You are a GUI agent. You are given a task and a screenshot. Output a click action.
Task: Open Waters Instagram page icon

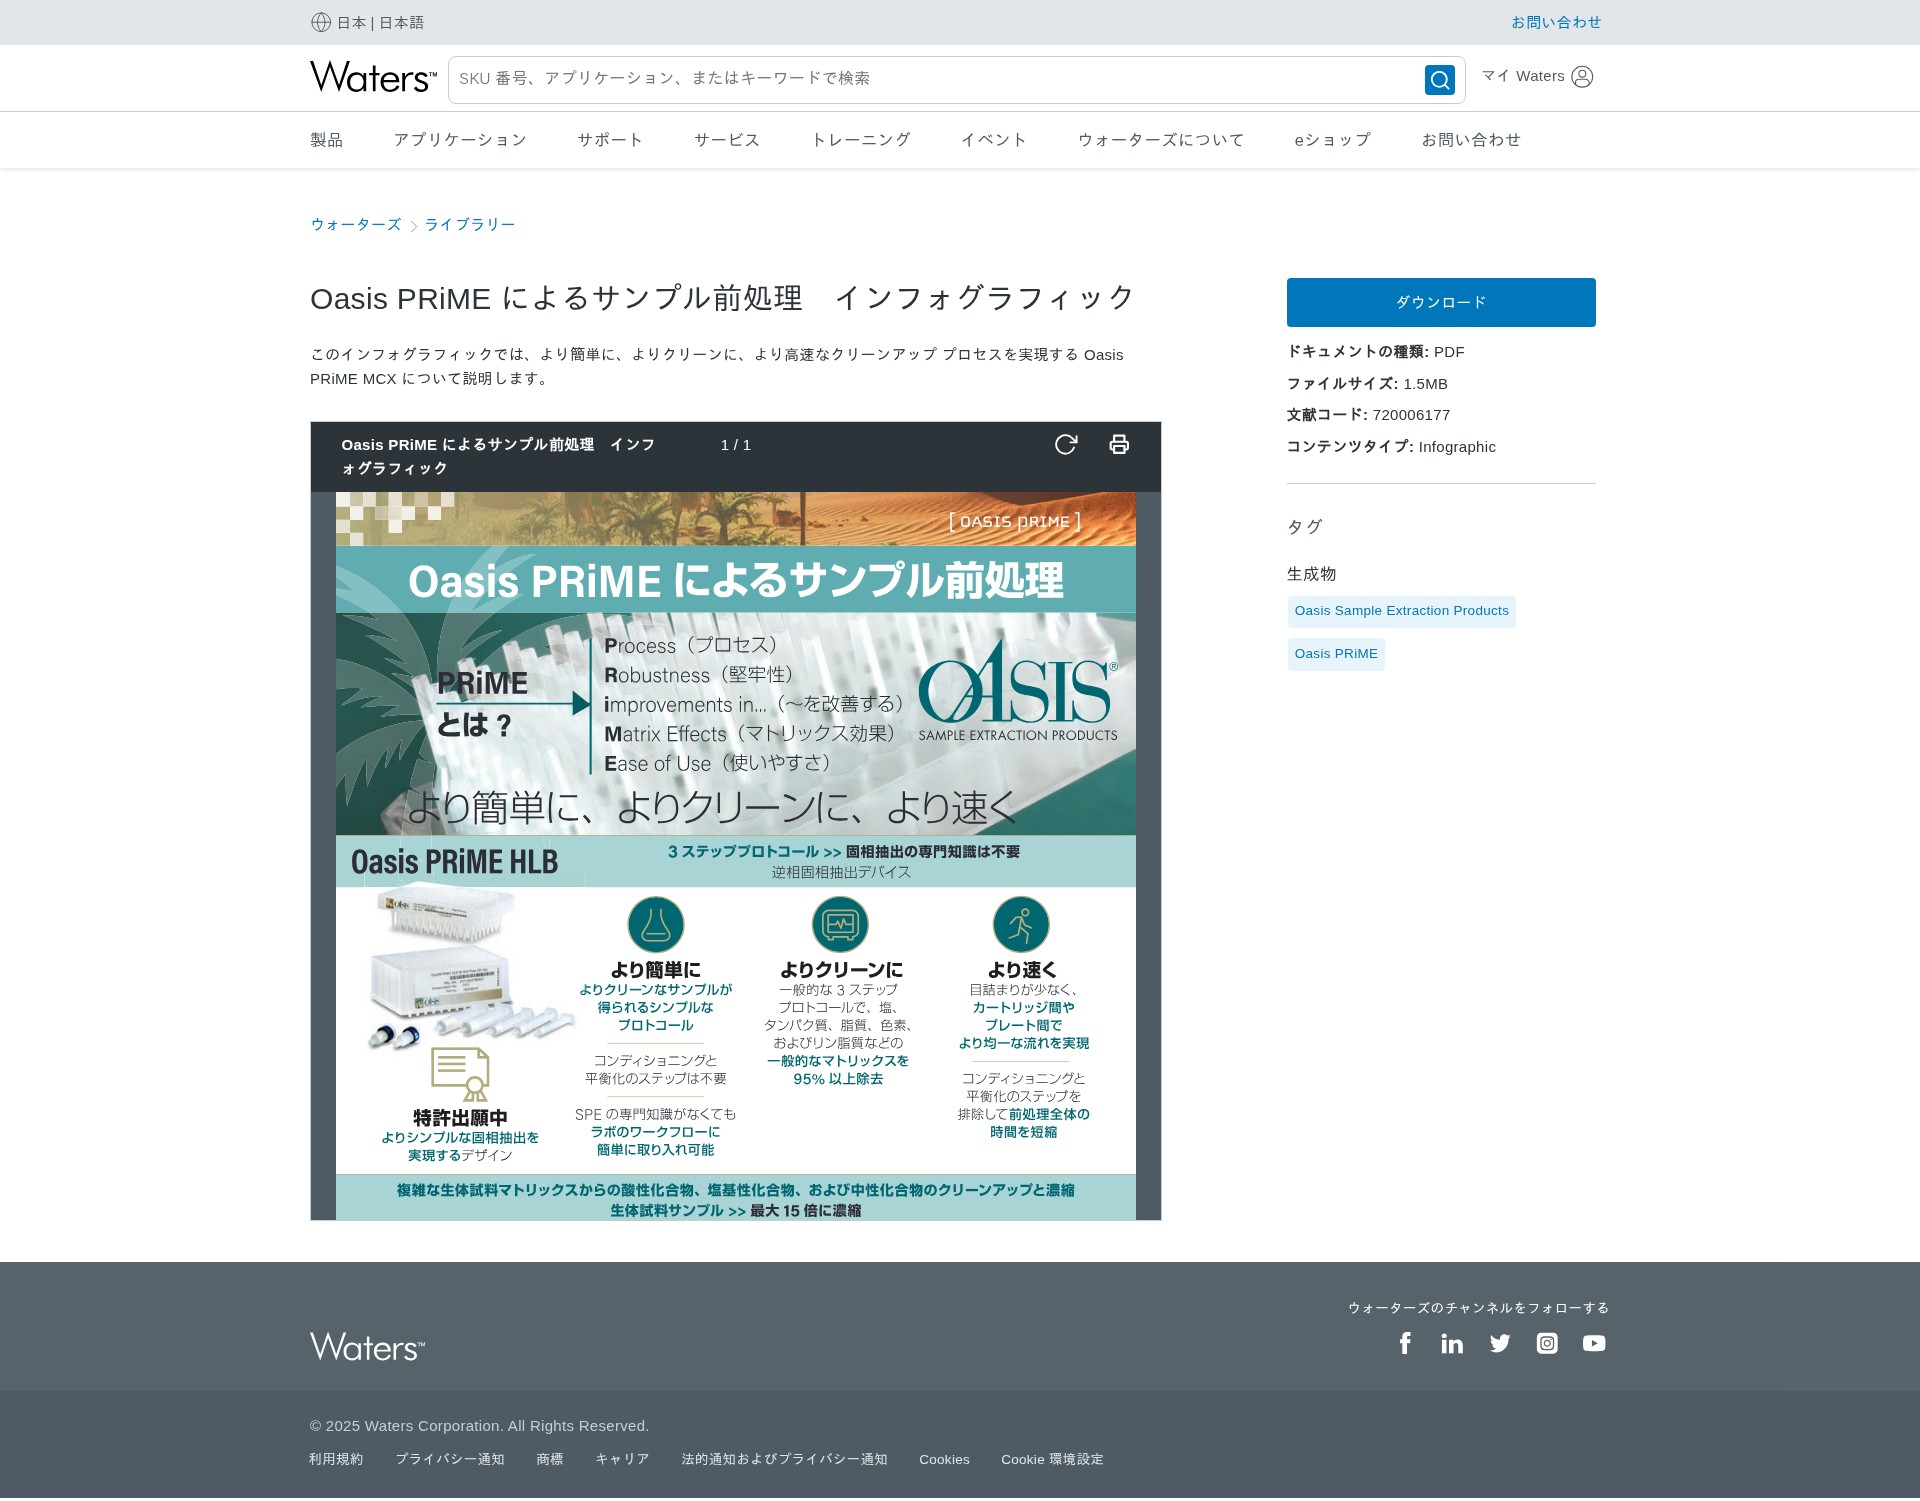point(1547,1343)
